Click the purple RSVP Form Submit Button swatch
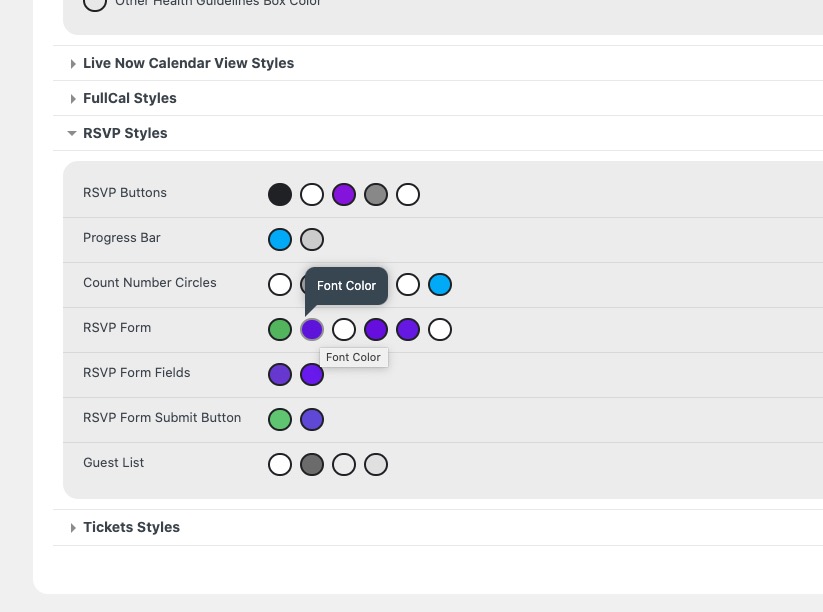This screenshot has height=612, width=823. pyautogui.click(x=312, y=419)
